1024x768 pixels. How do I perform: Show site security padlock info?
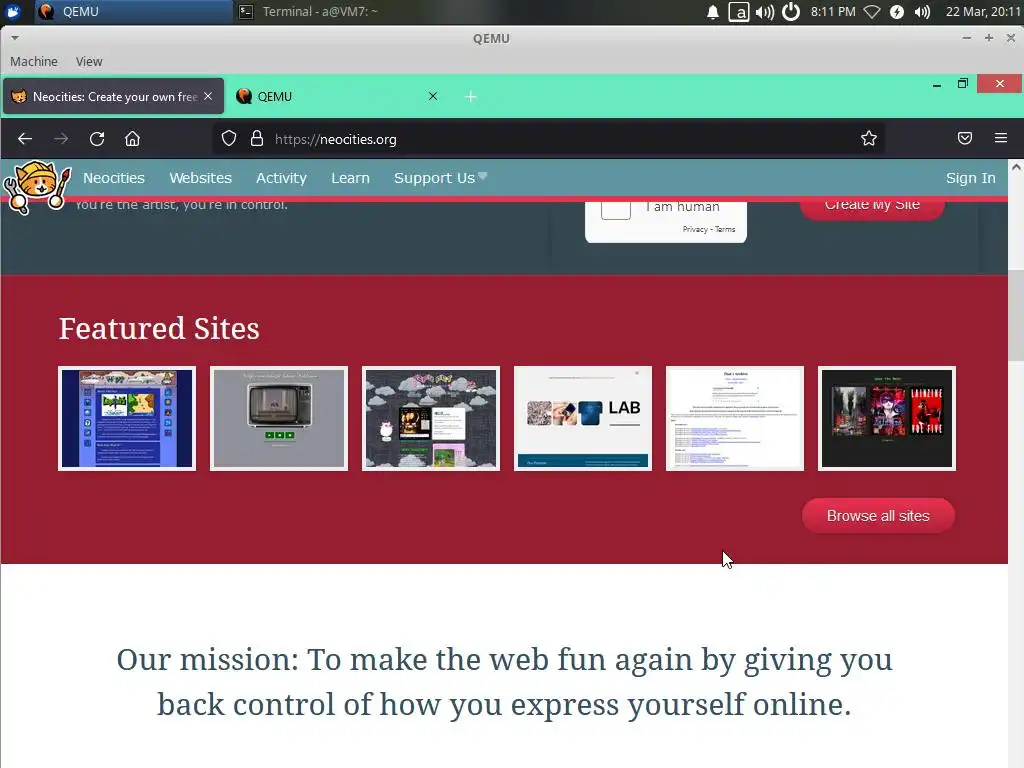point(257,138)
